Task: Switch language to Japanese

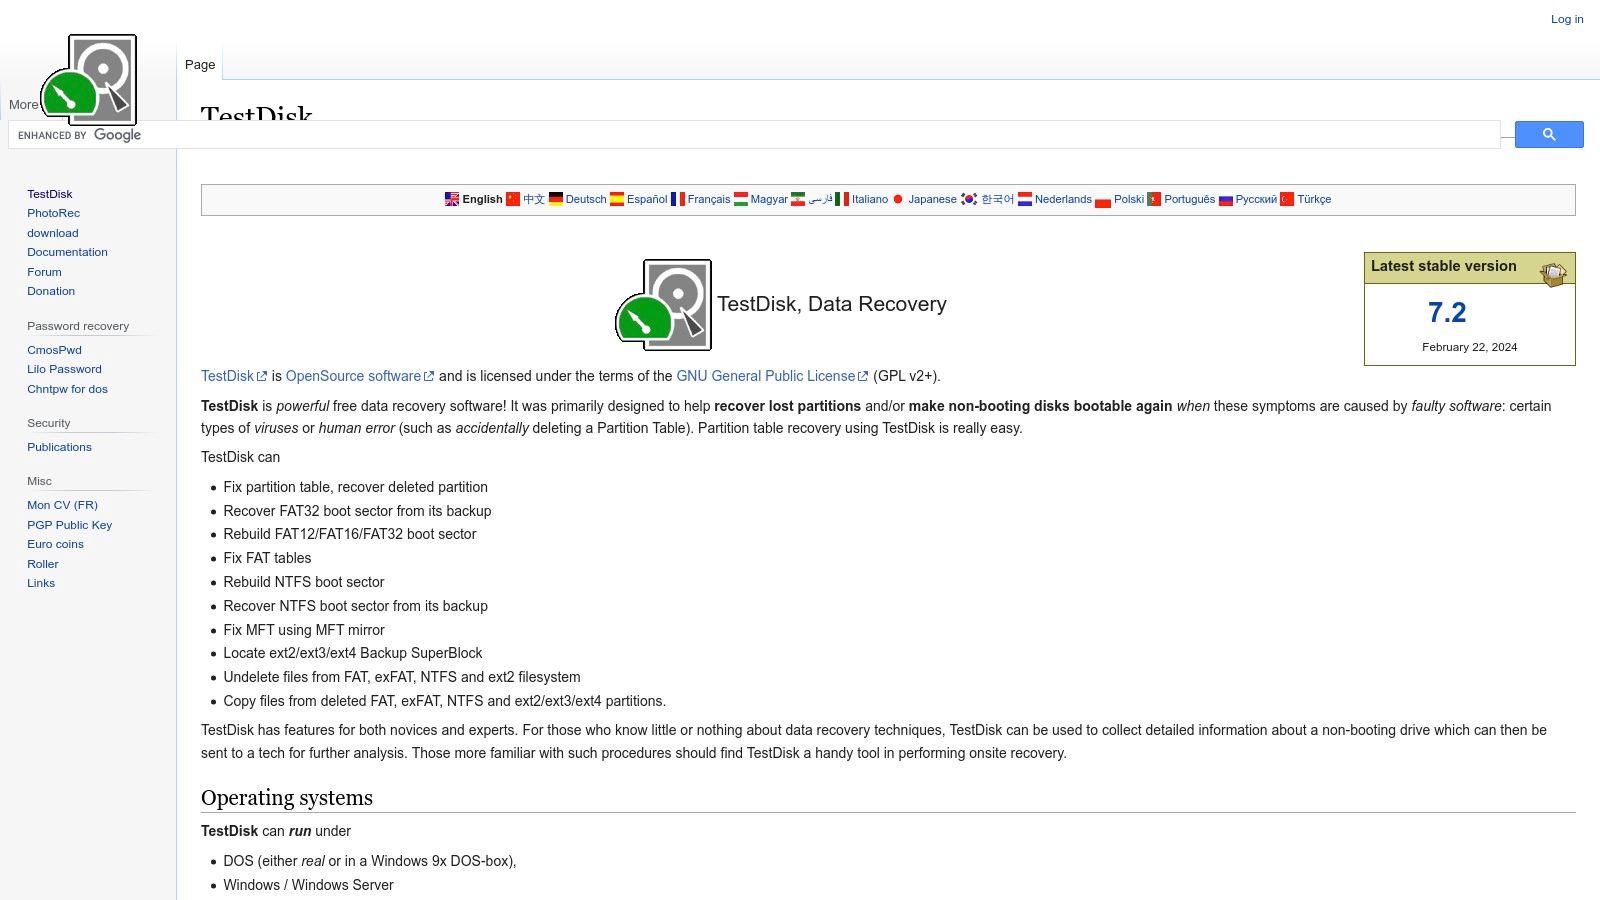Action: 932,199
